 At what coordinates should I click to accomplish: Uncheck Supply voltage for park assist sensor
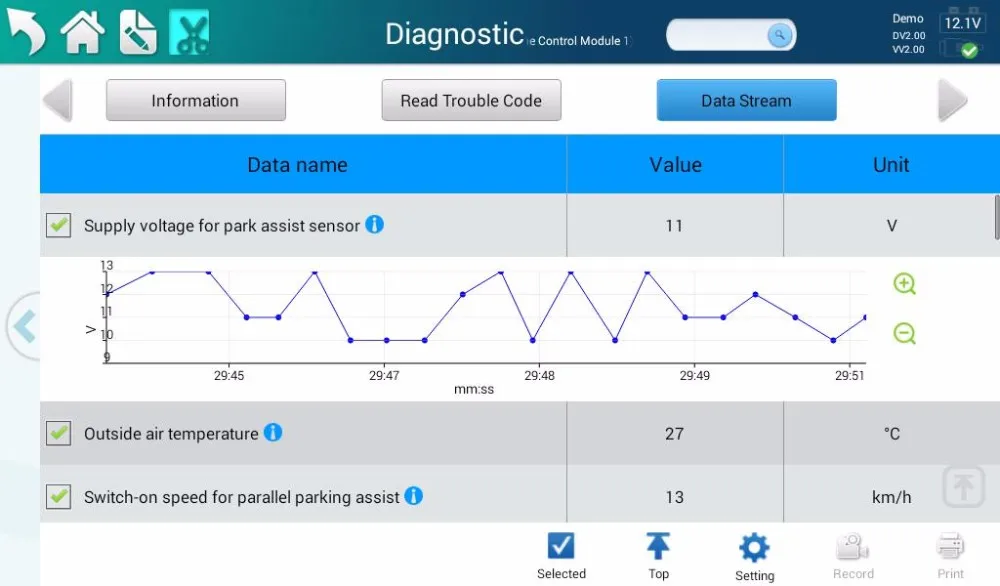tap(59, 225)
